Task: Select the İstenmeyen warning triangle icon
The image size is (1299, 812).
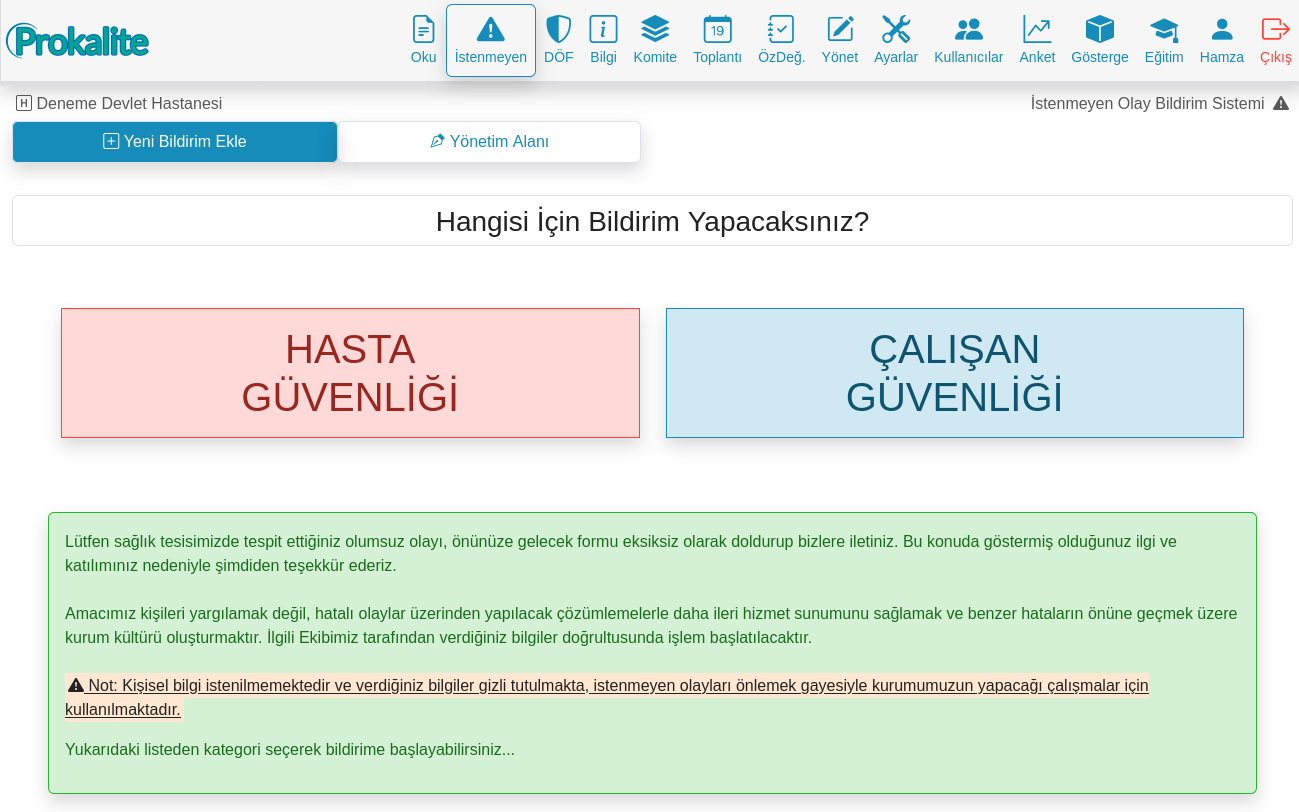Action: click(490, 29)
